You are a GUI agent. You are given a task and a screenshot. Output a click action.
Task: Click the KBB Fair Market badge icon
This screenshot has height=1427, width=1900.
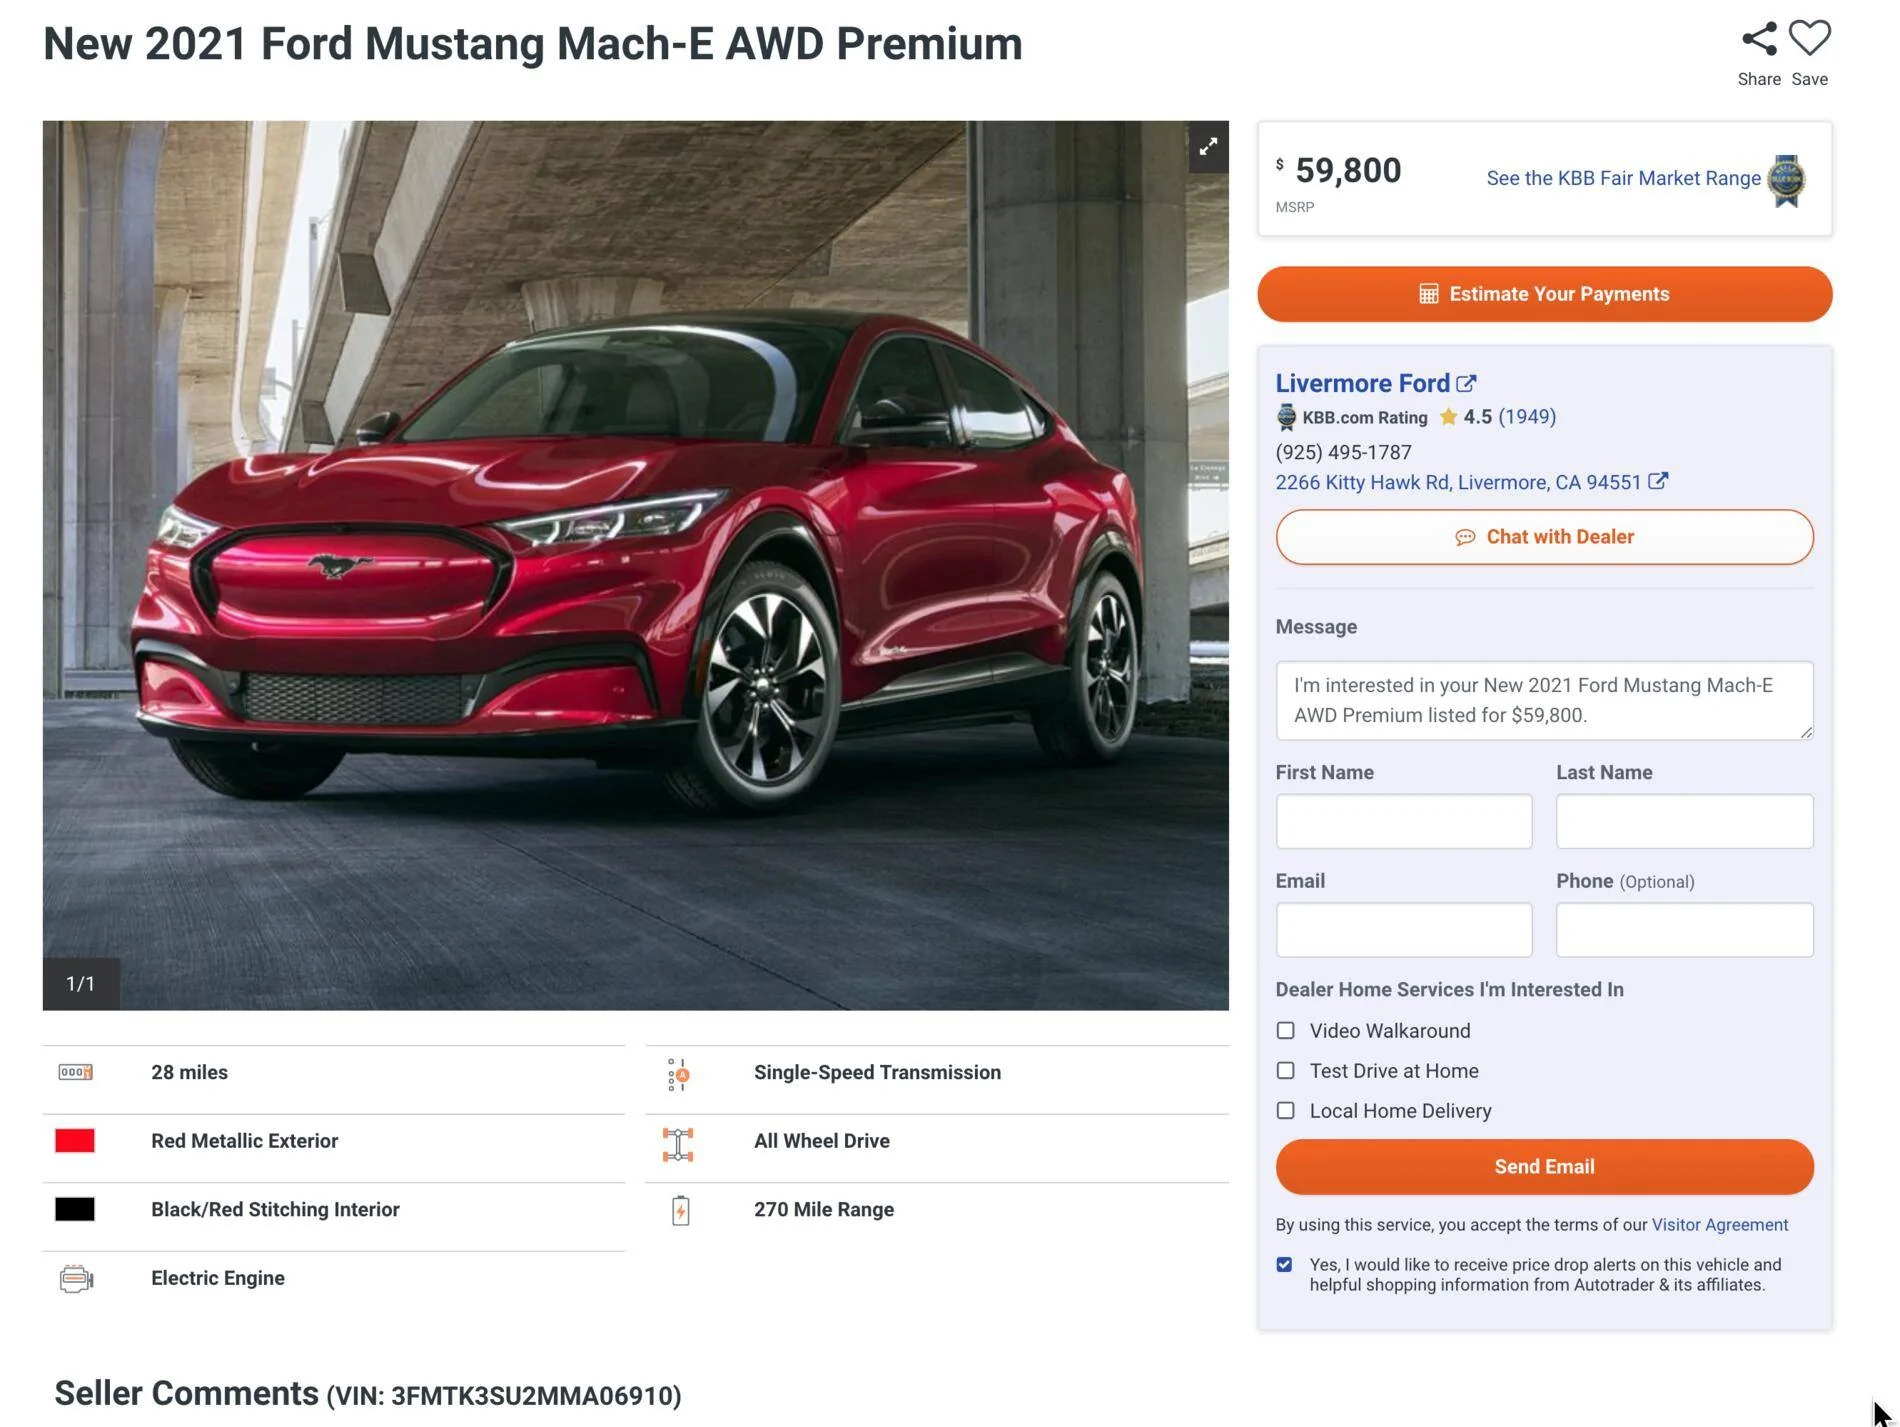tap(1786, 181)
